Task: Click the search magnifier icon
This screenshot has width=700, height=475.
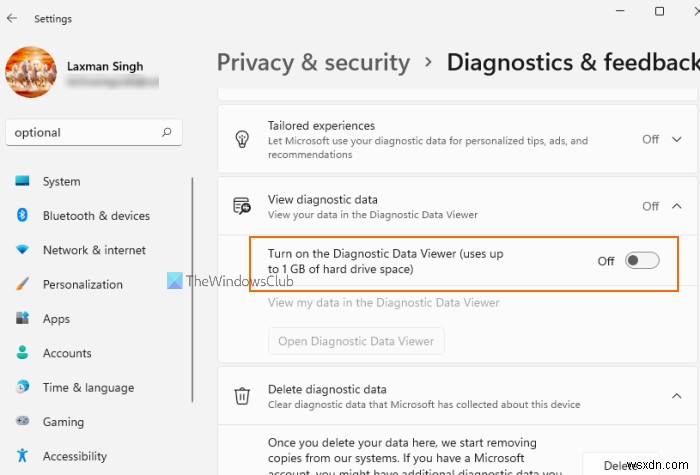Action: tap(167, 132)
